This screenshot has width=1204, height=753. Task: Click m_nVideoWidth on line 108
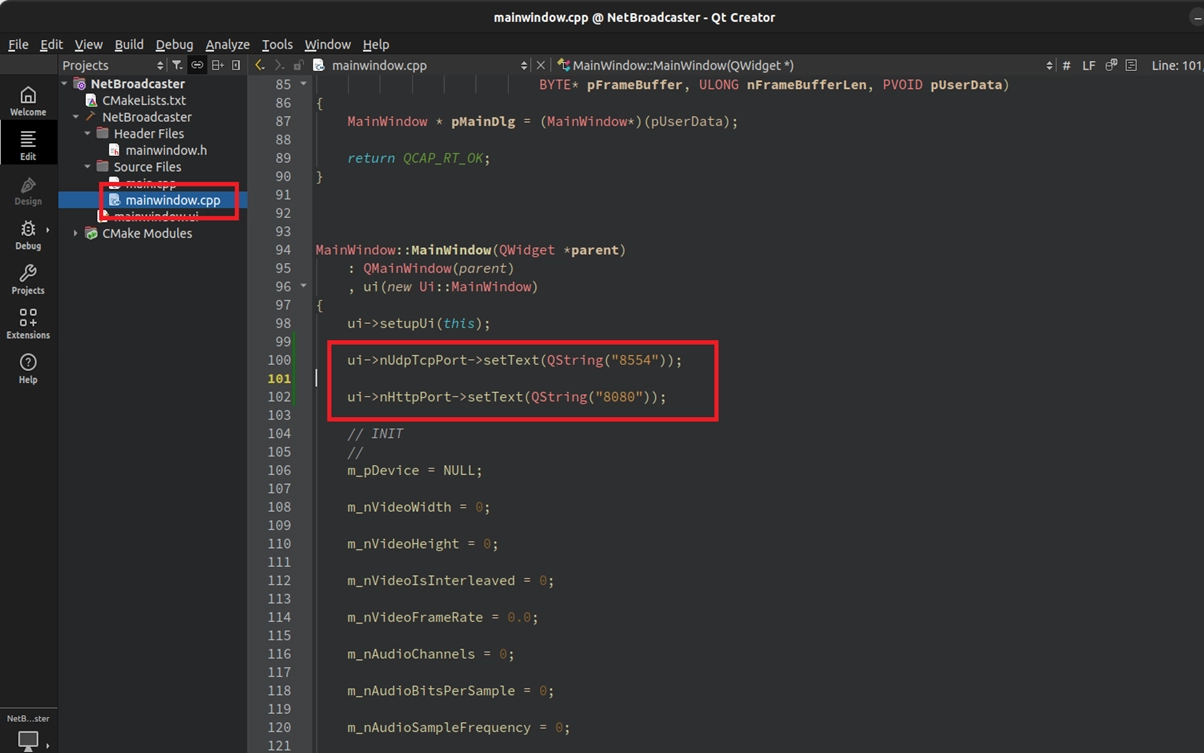point(399,507)
